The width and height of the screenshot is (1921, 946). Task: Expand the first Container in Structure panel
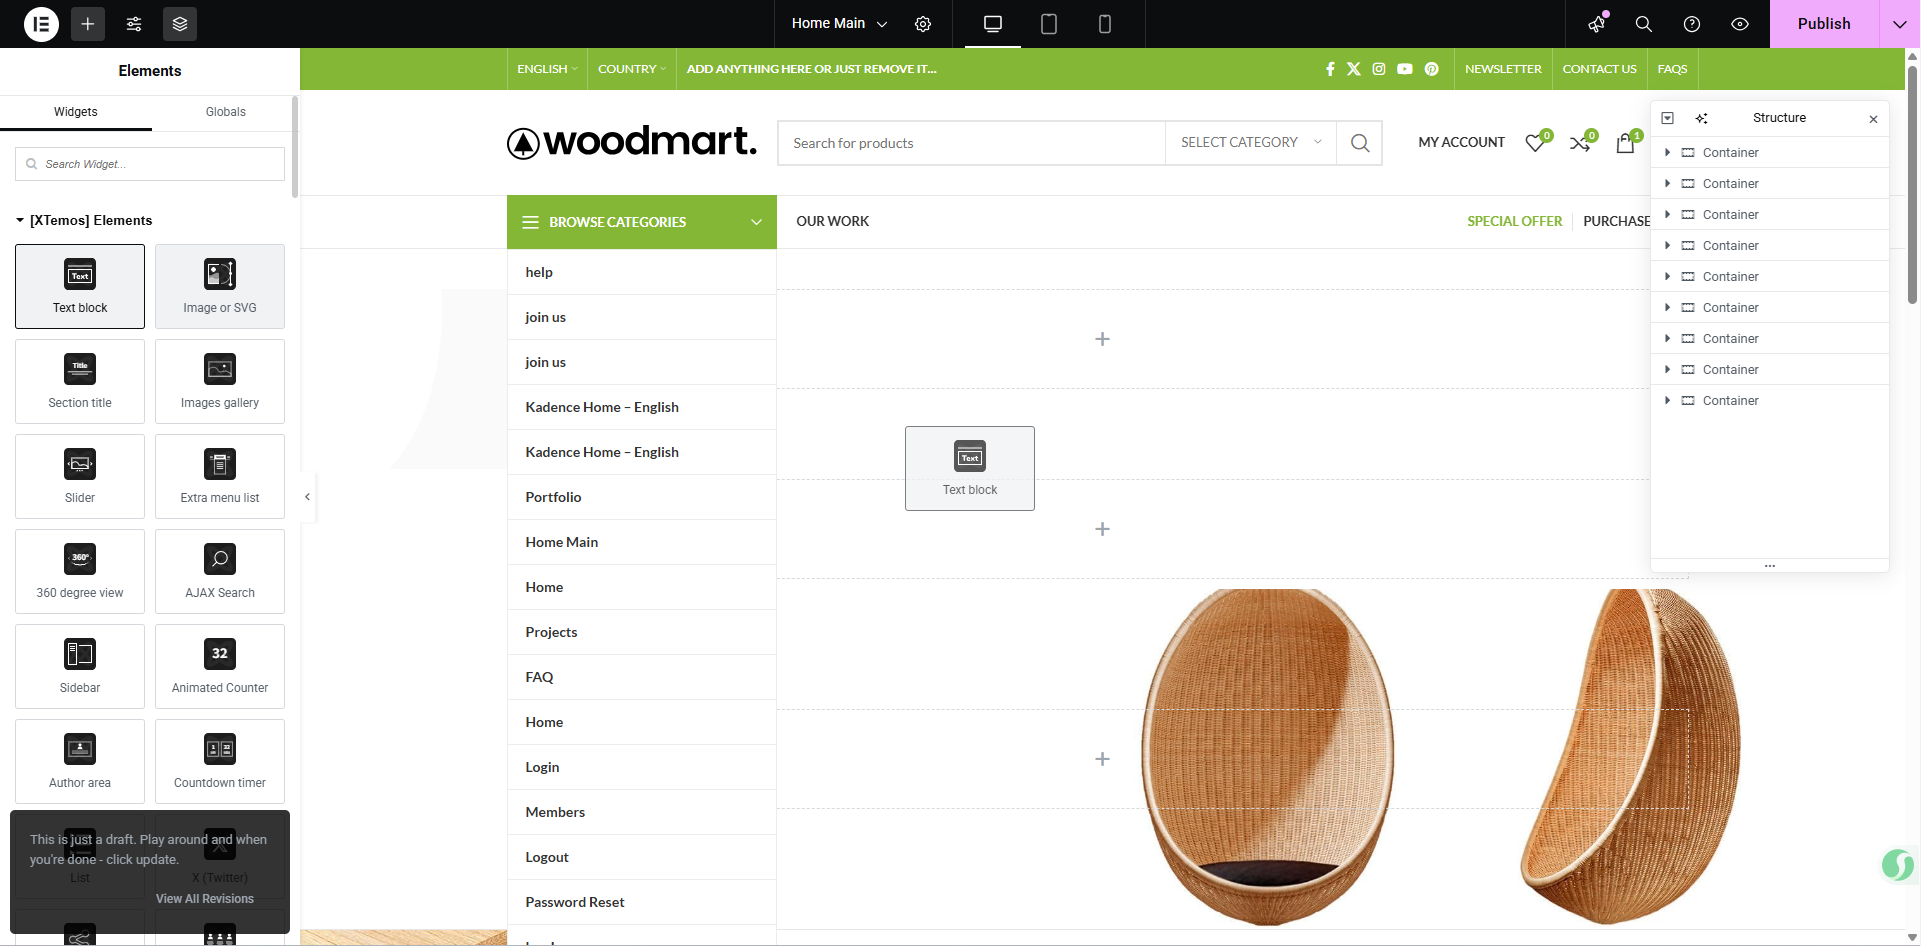pos(1667,152)
